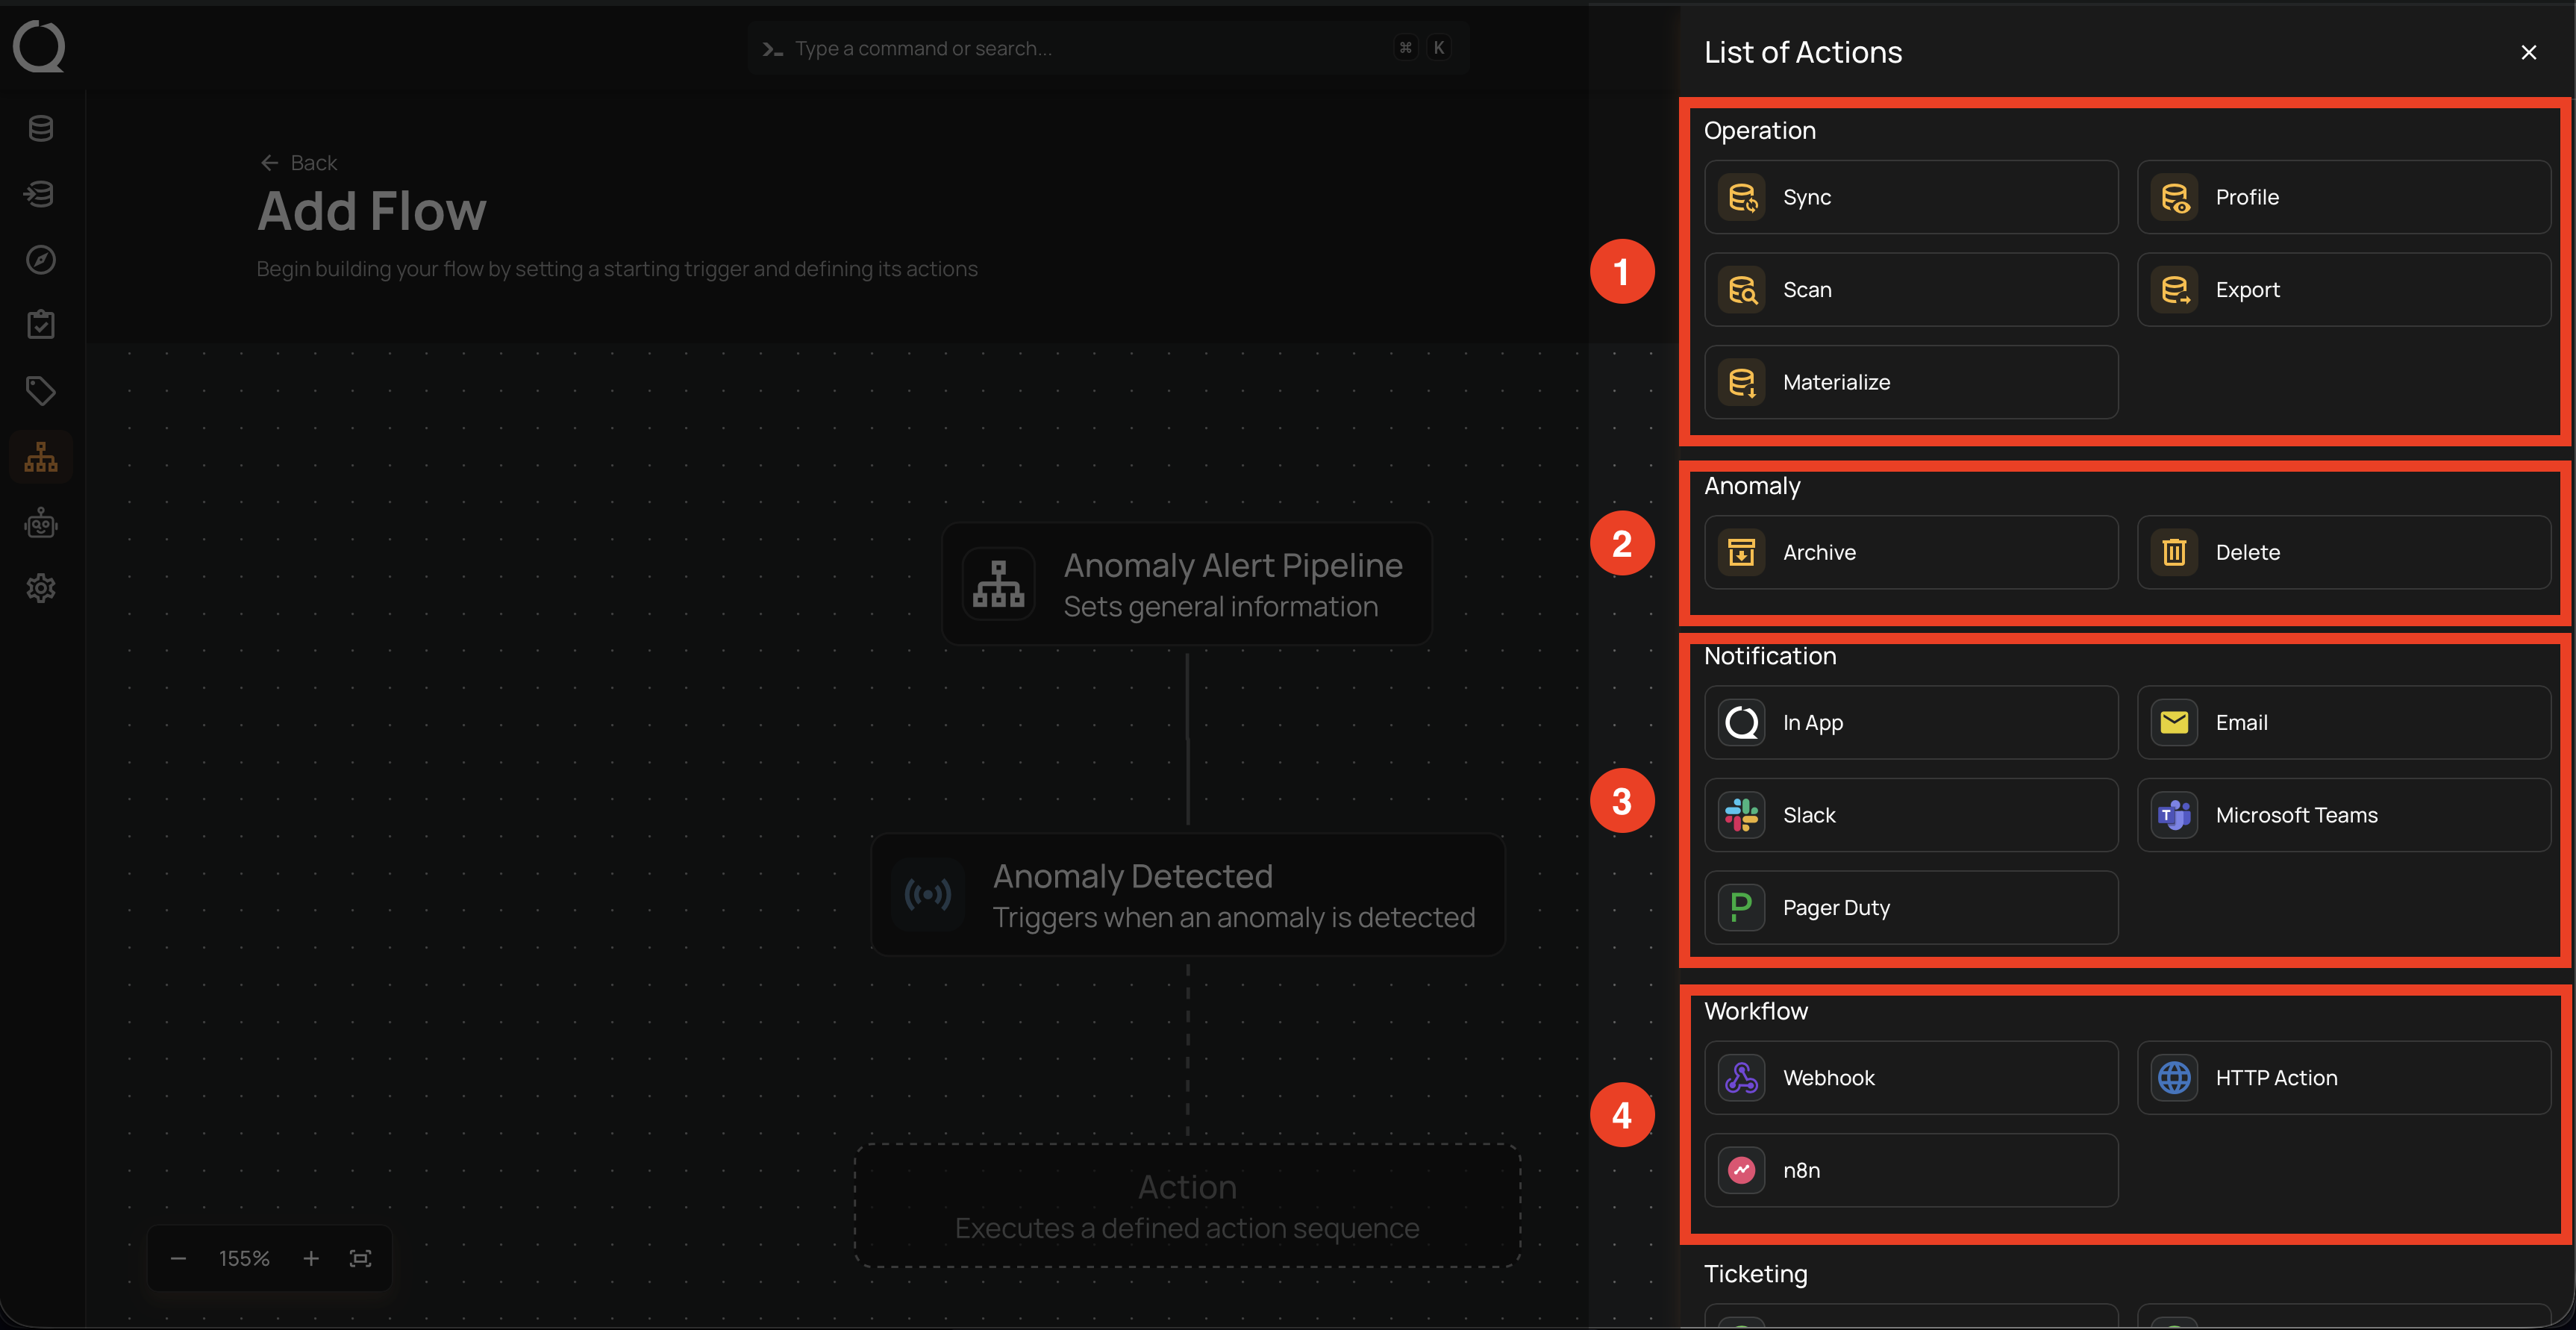
Task: Zoom in with the plus button
Action: 311,1258
